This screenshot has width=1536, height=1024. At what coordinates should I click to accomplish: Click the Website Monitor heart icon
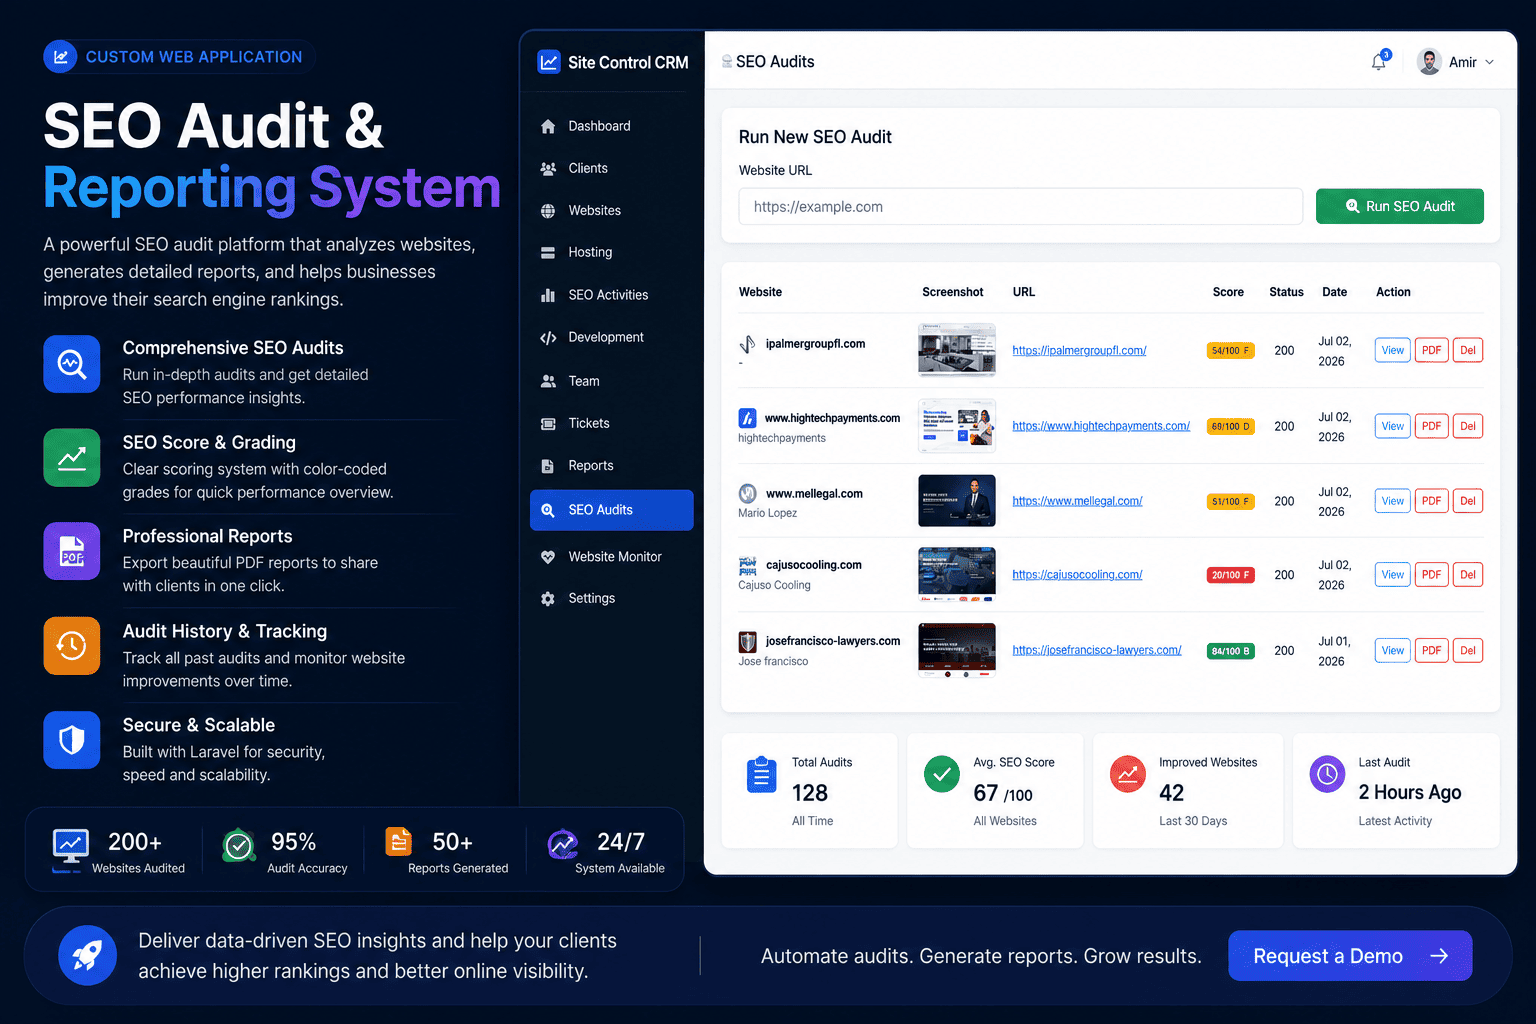(548, 557)
